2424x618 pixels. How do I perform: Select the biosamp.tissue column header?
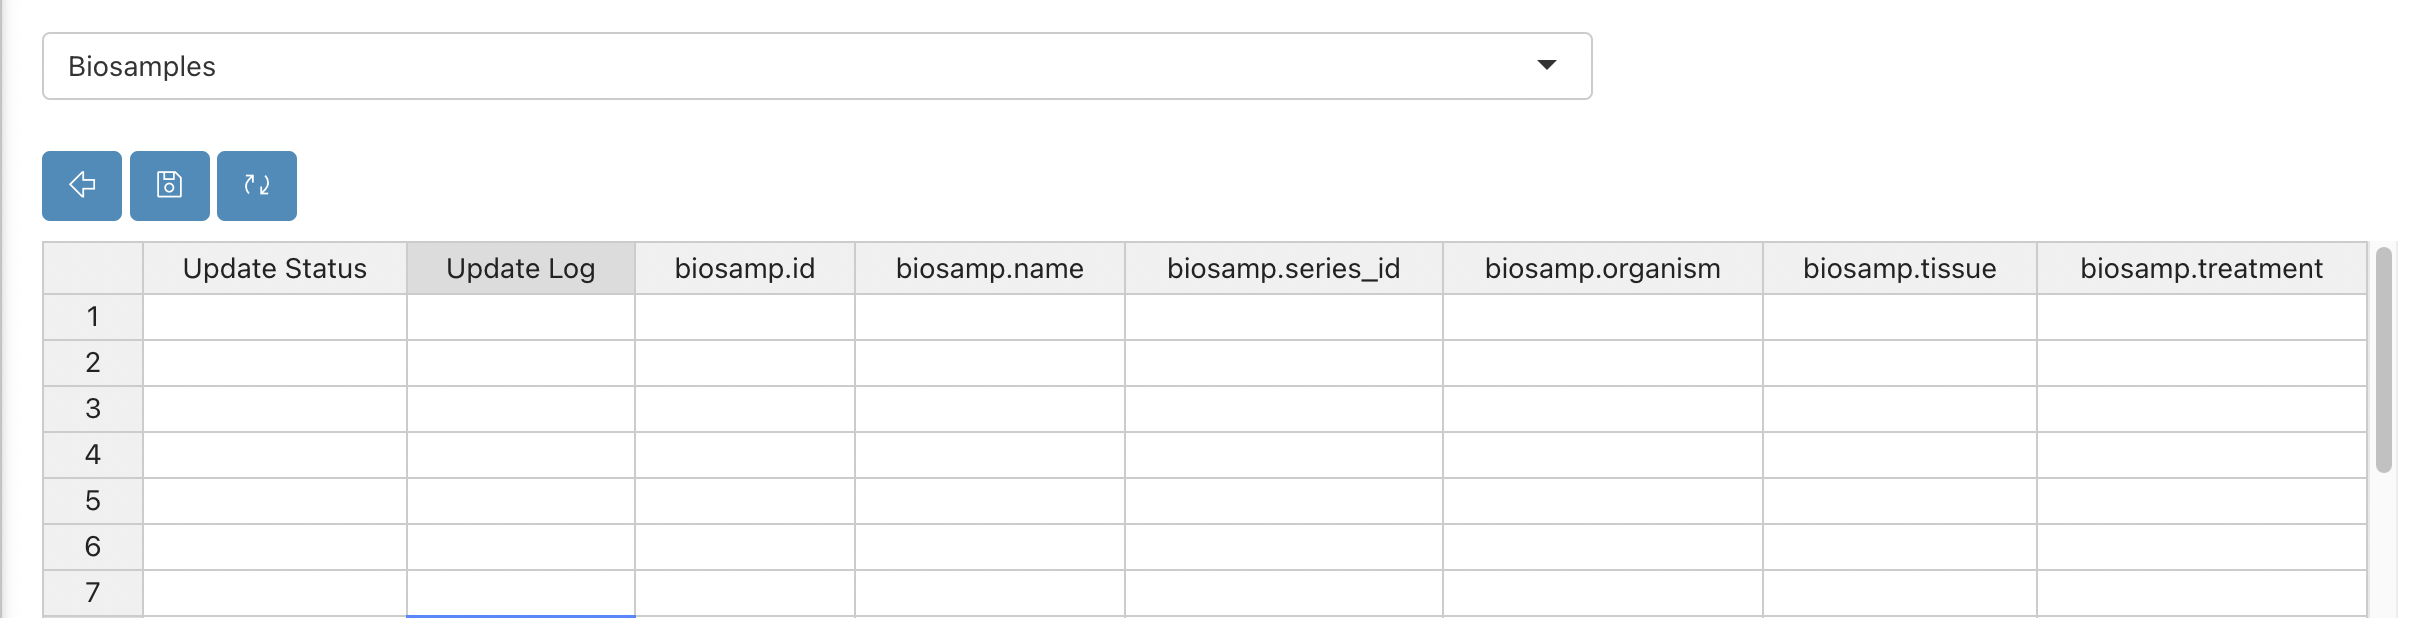coord(1900,268)
